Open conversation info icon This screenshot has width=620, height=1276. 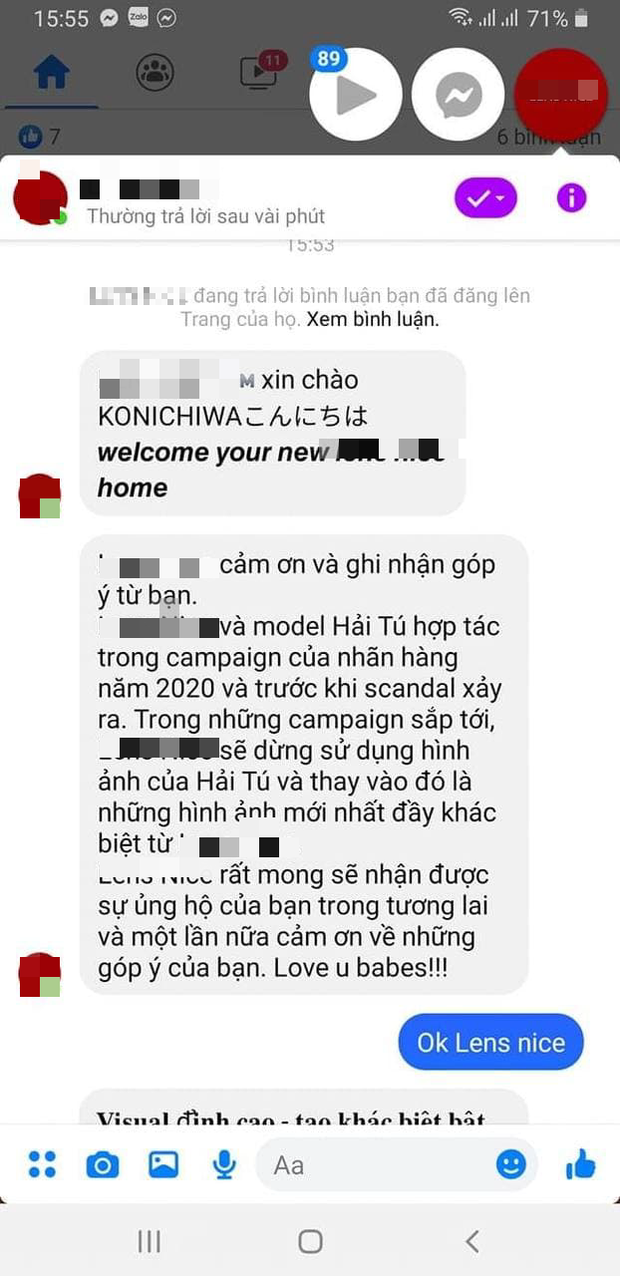(x=571, y=198)
